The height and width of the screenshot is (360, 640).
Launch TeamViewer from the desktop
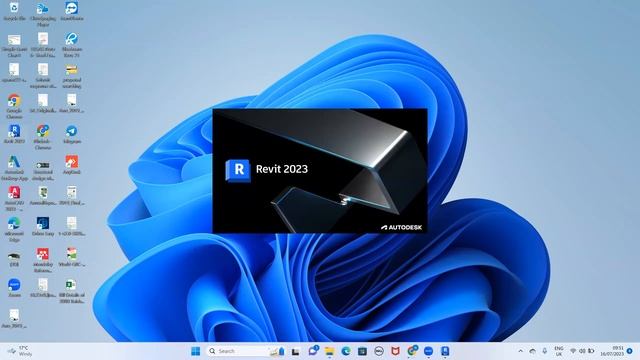click(71, 11)
